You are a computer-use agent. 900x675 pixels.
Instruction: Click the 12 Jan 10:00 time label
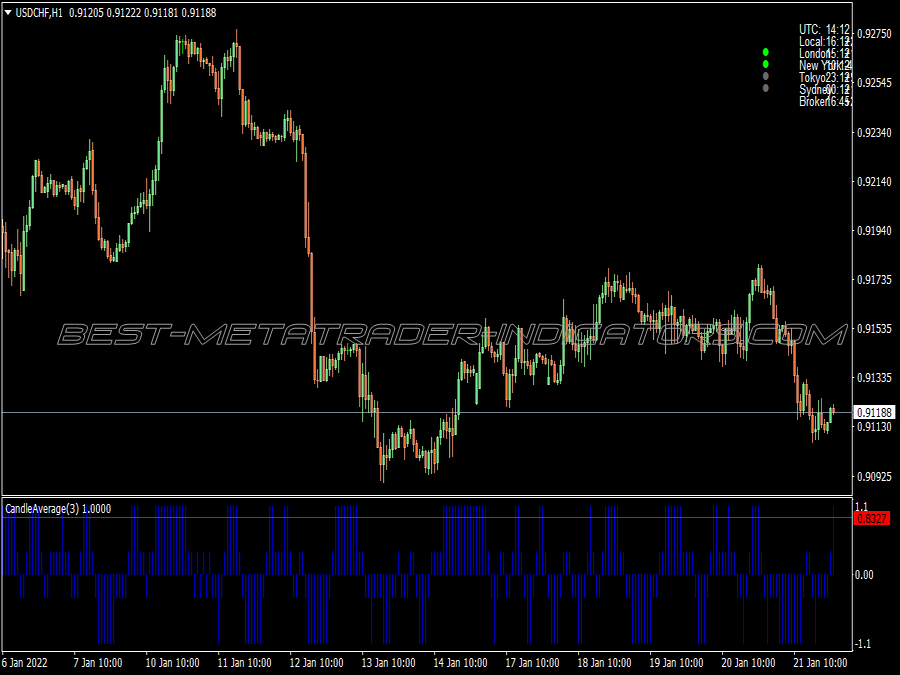click(316, 662)
